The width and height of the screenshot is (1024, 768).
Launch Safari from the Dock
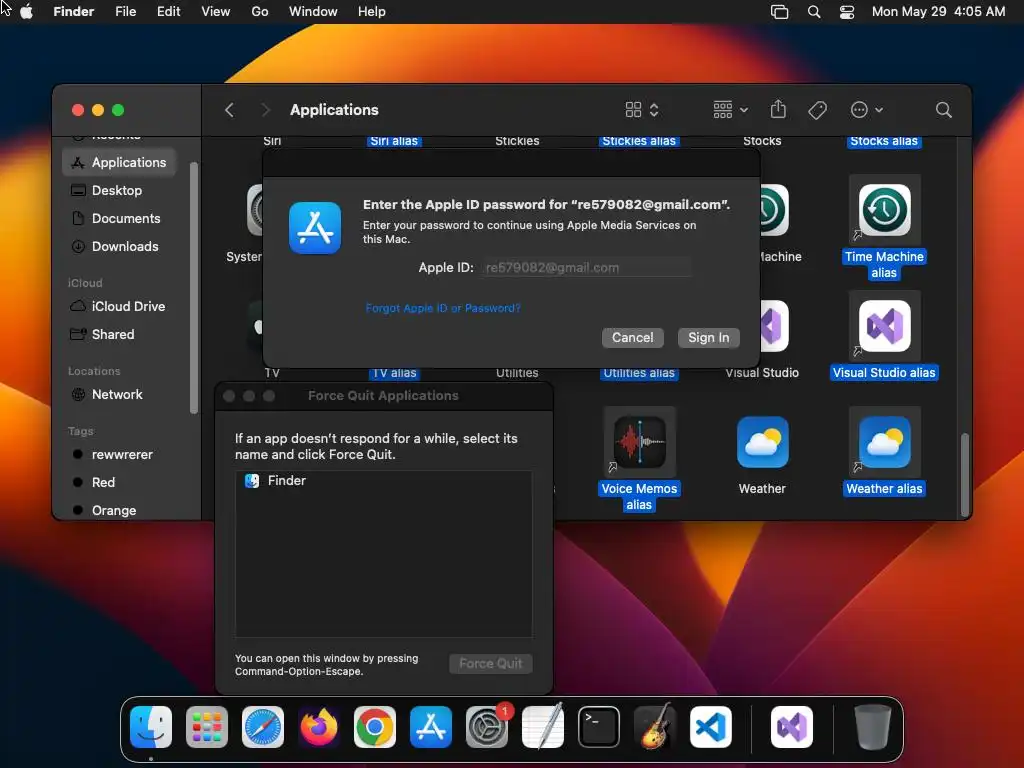point(263,727)
